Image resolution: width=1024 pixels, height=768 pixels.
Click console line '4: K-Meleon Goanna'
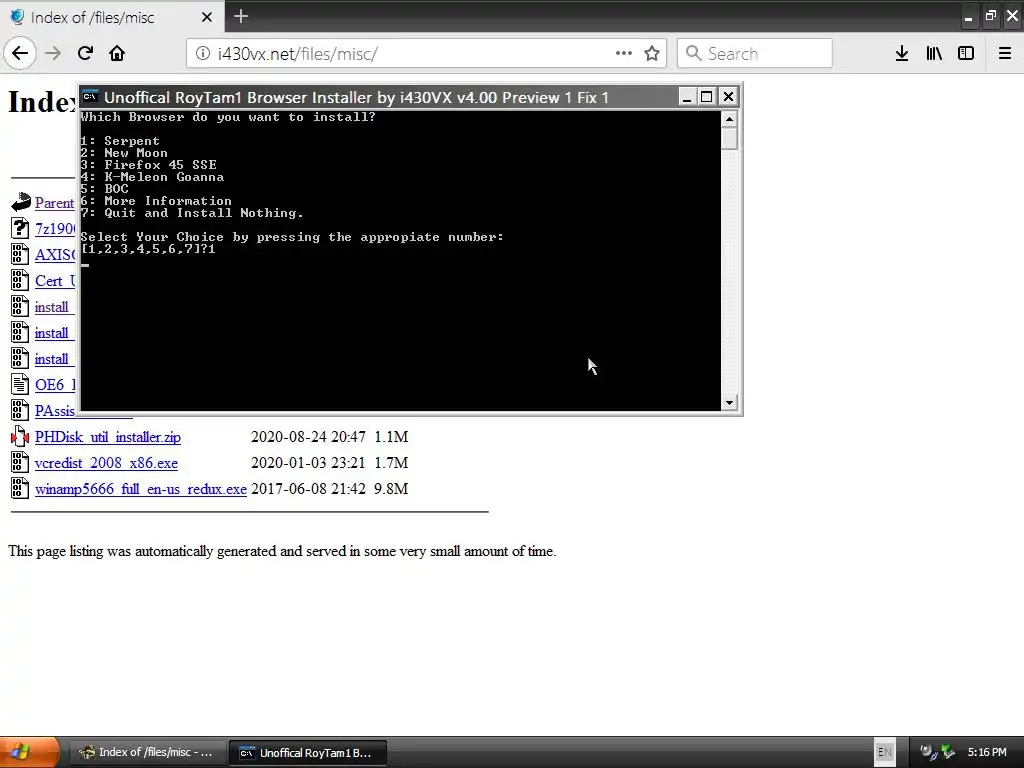pyautogui.click(x=152, y=177)
